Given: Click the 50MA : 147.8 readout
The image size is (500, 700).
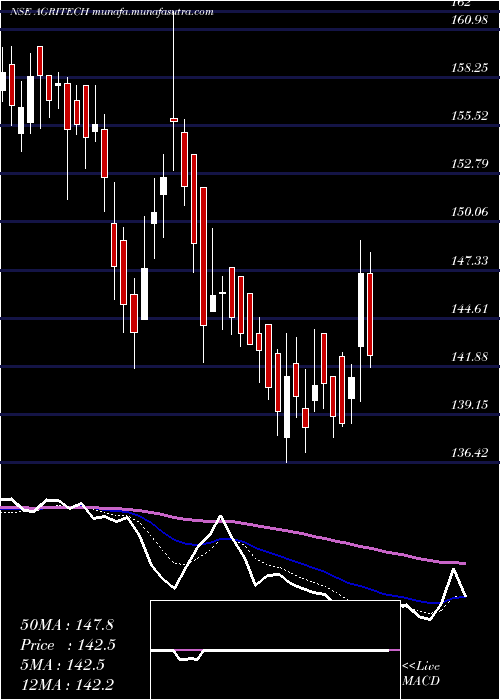Looking at the screenshot, I should click(68, 625).
